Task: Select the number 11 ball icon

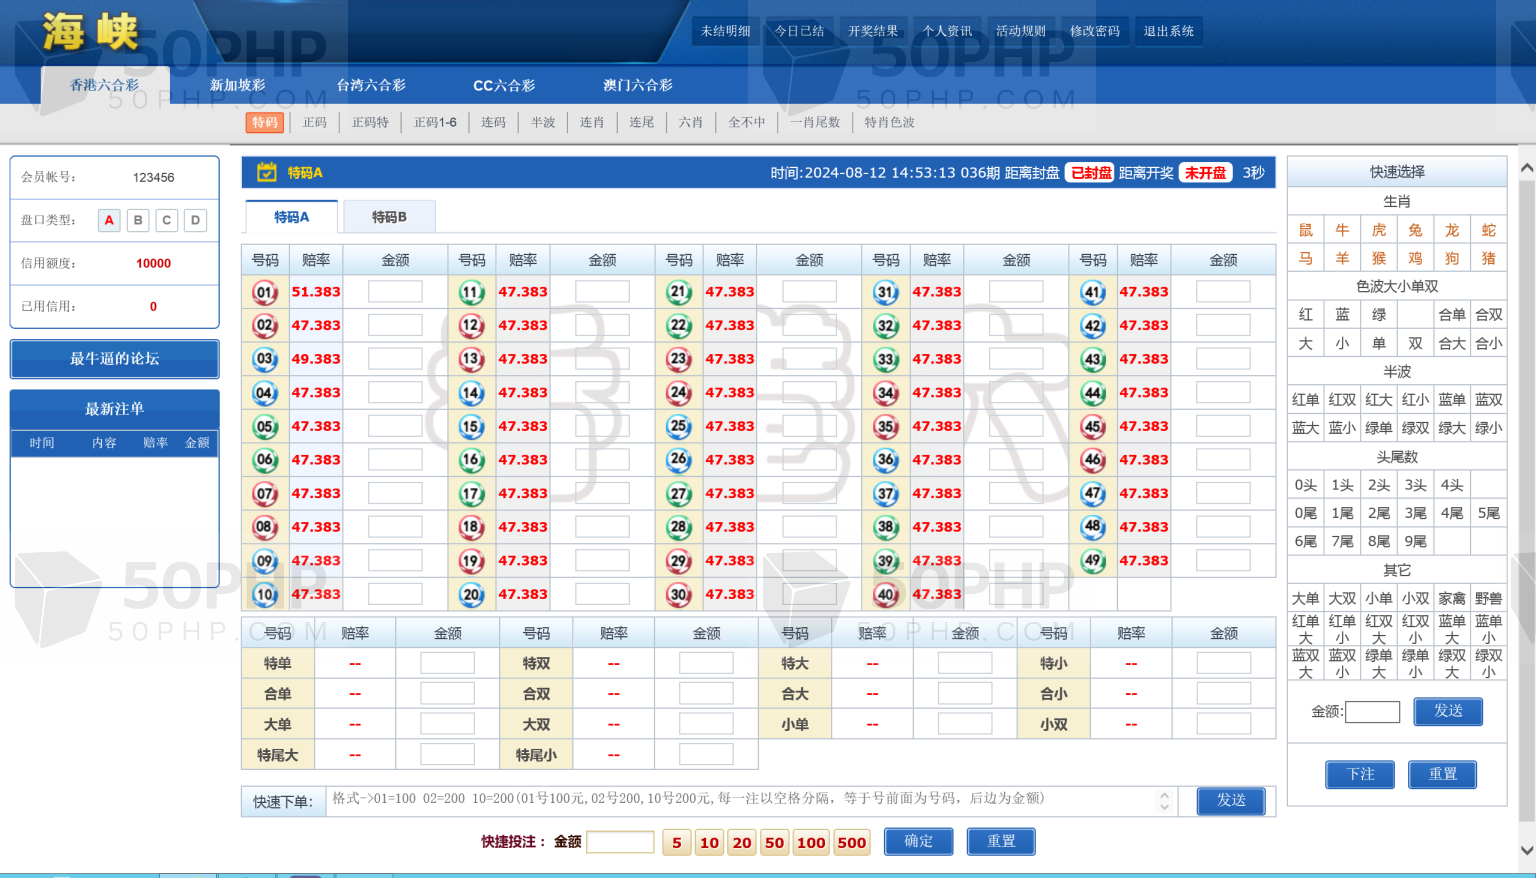Action: [x=472, y=292]
